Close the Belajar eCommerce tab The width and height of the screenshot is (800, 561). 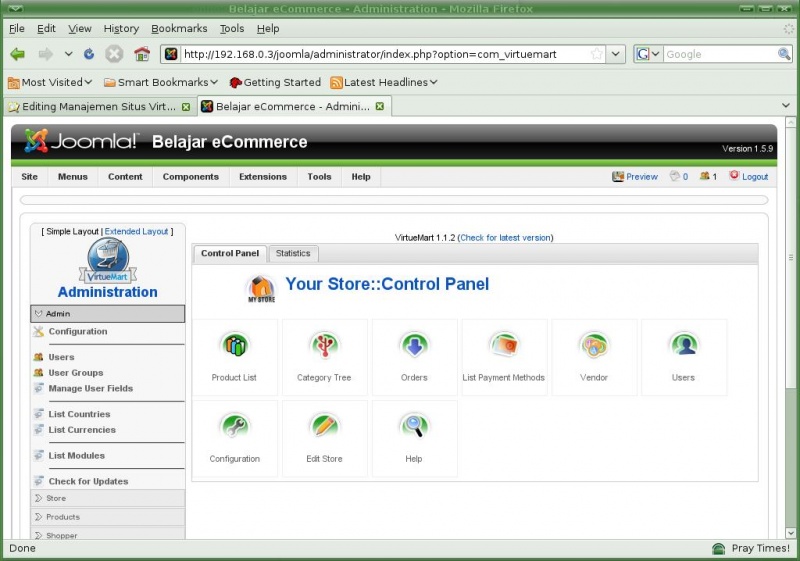pyautogui.click(x=380, y=106)
